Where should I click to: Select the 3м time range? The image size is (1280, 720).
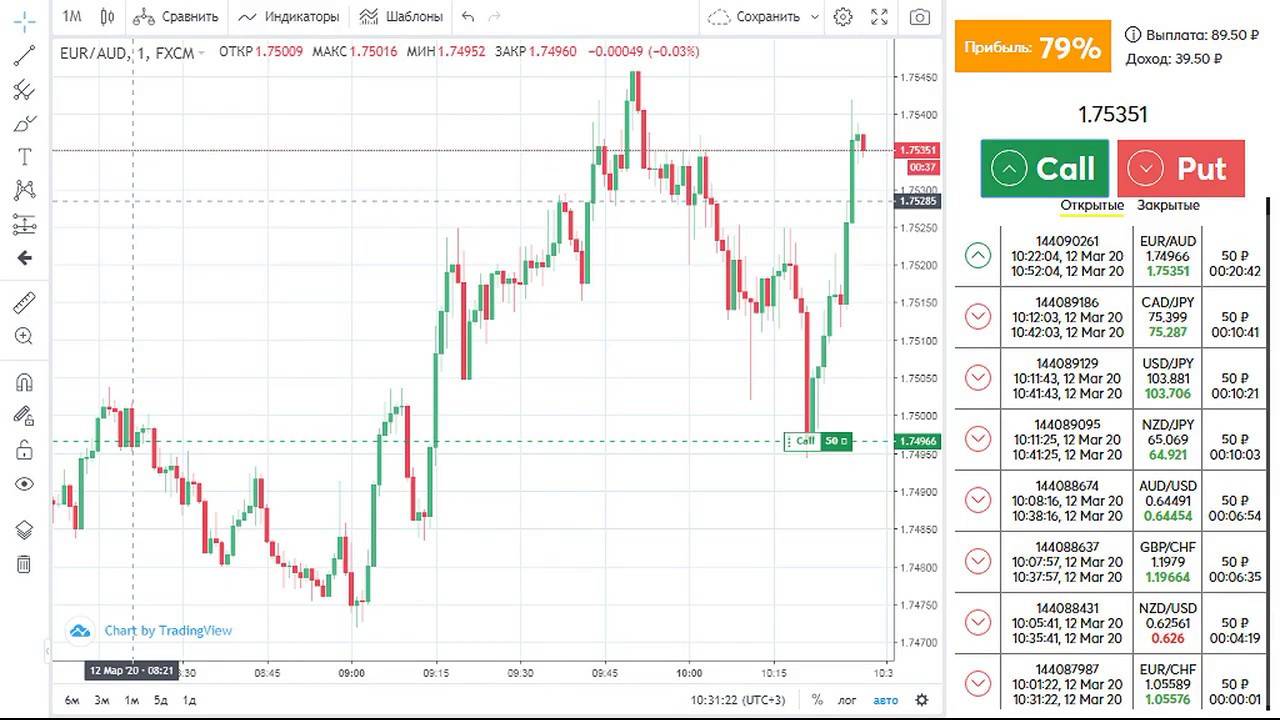coord(102,700)
